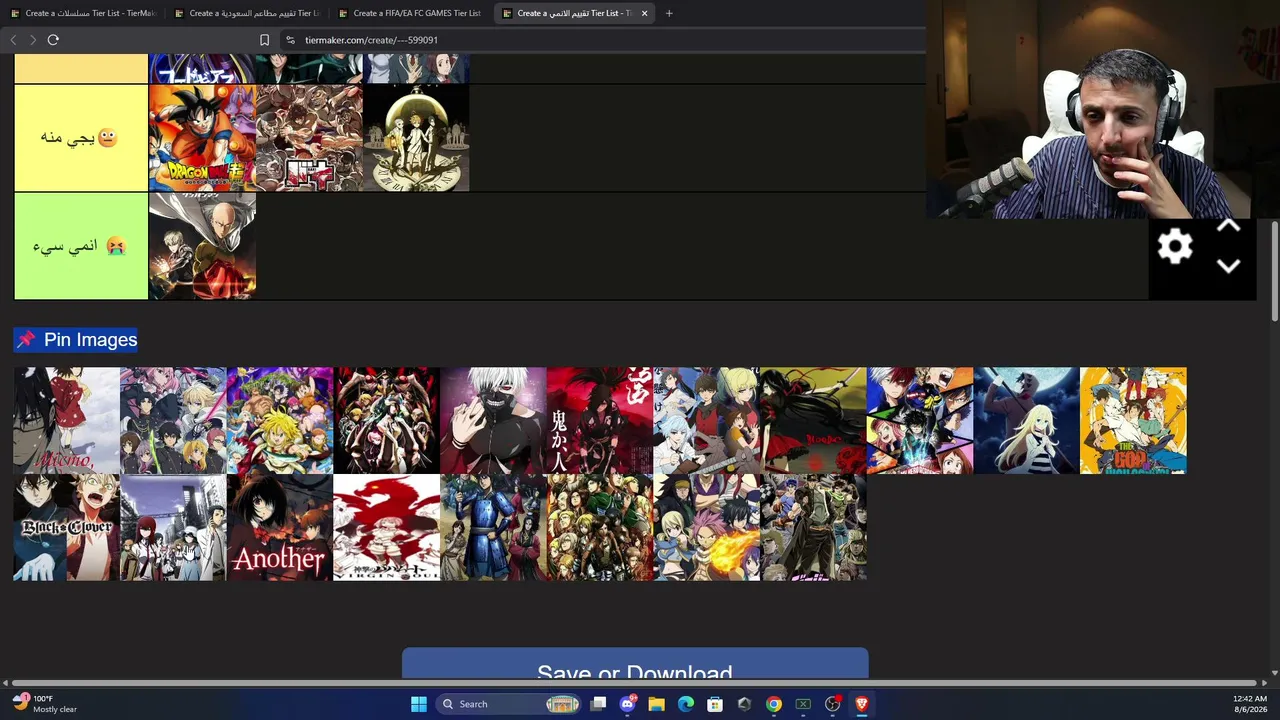Image resolution: width=1280 pixels, height=720 pixels.
Task: Click the Windows taskbar Search box
Action: [x=510, y=704]
